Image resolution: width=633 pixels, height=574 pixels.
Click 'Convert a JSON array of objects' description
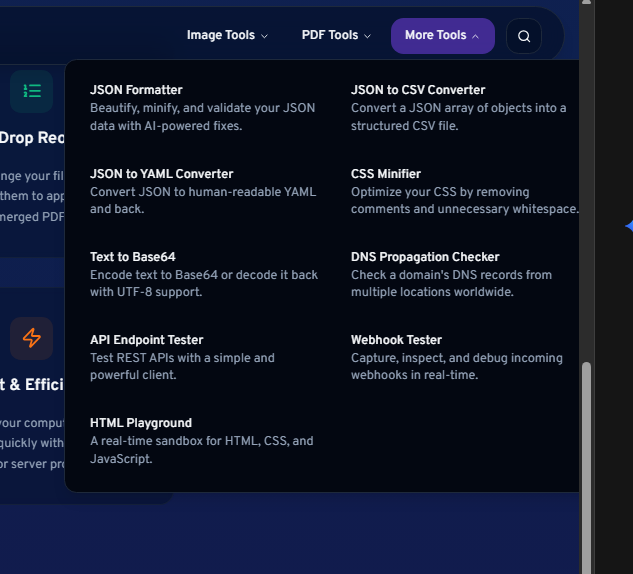coord(459,117)
